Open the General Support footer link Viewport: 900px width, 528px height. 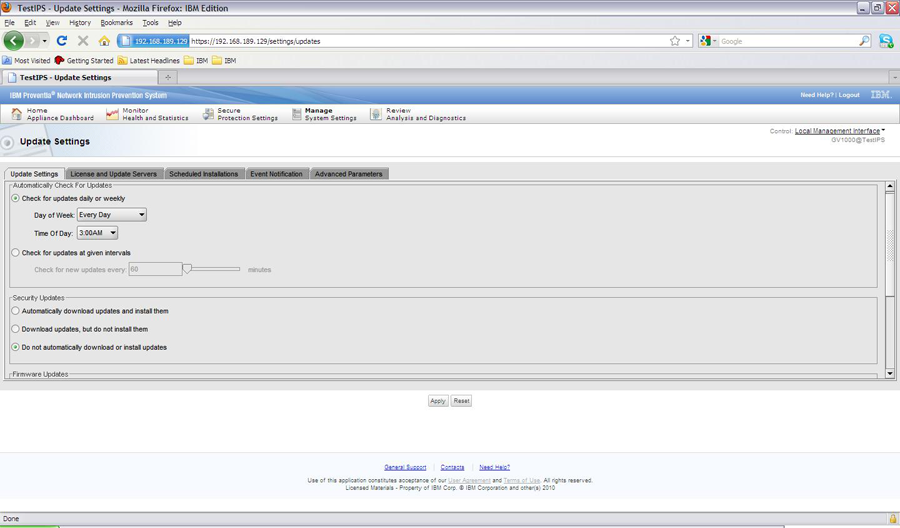point(405,467)
